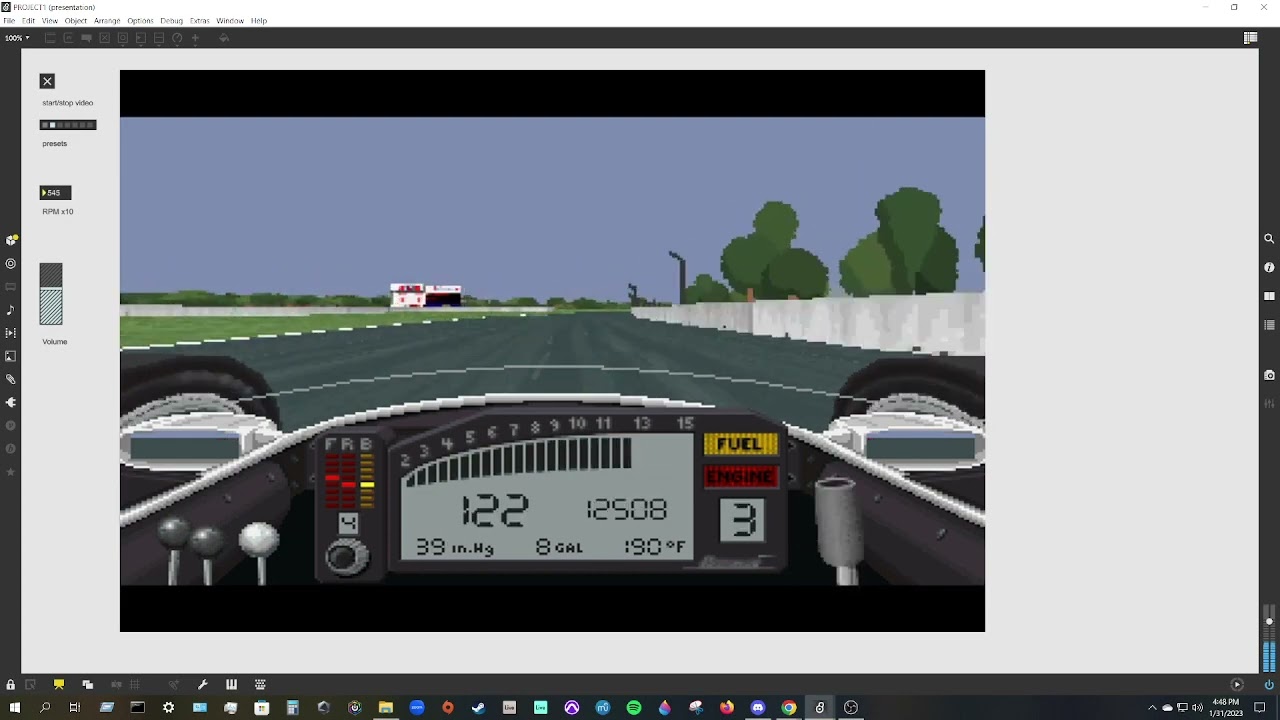Click the toggle object icon in top toolbar
1280x720 pixels.
click(104, 38)
